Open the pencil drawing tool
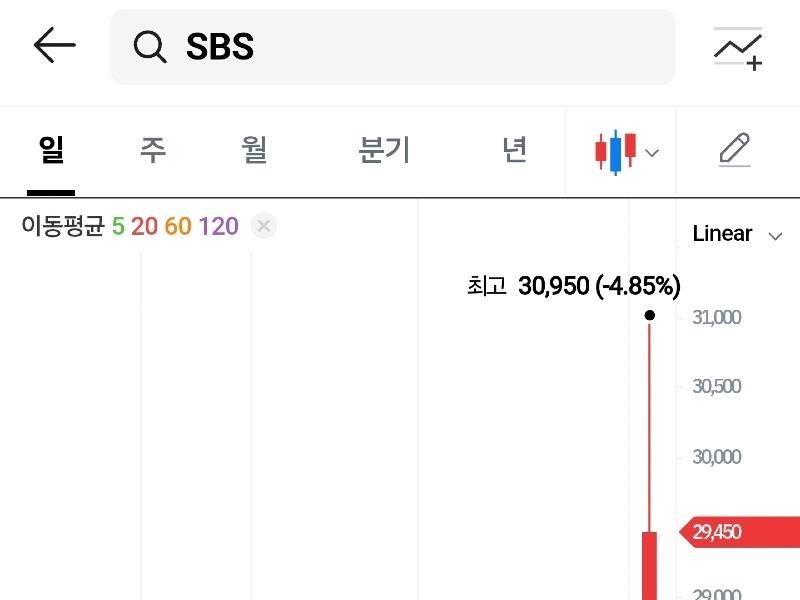The image size is (800, 600). 734,151
